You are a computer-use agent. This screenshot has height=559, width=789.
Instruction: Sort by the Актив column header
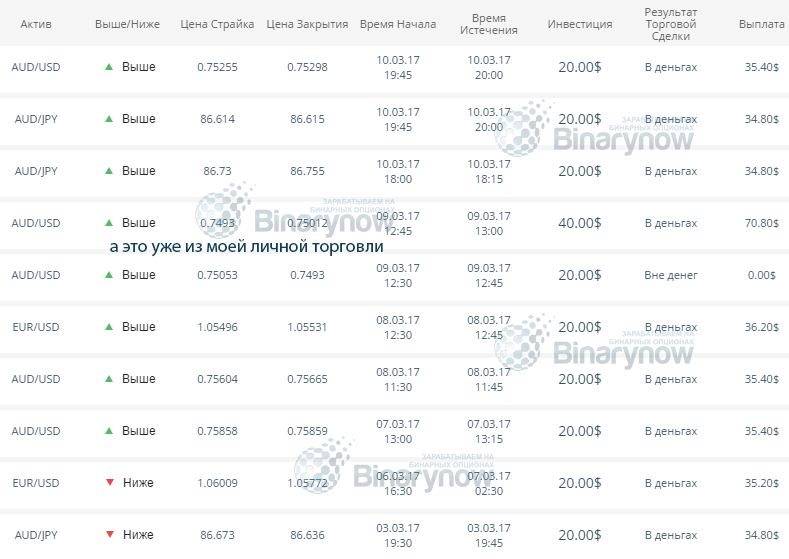point(36,24)
